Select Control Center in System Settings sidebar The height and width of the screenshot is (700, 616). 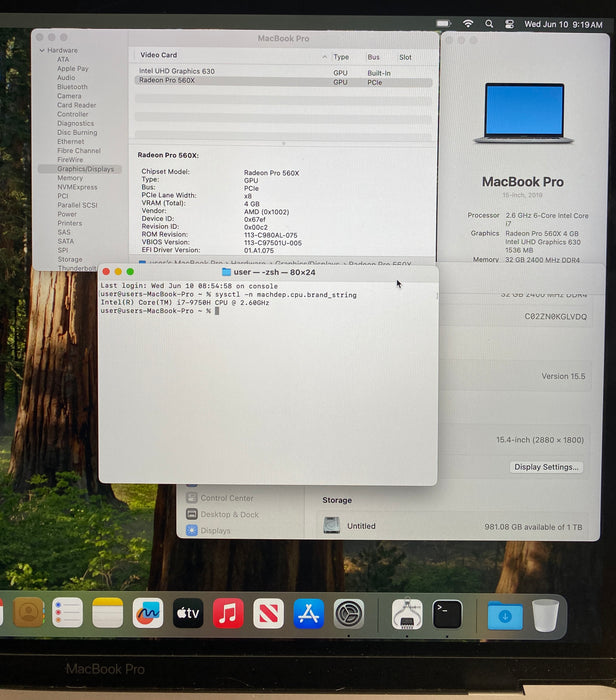227,498
